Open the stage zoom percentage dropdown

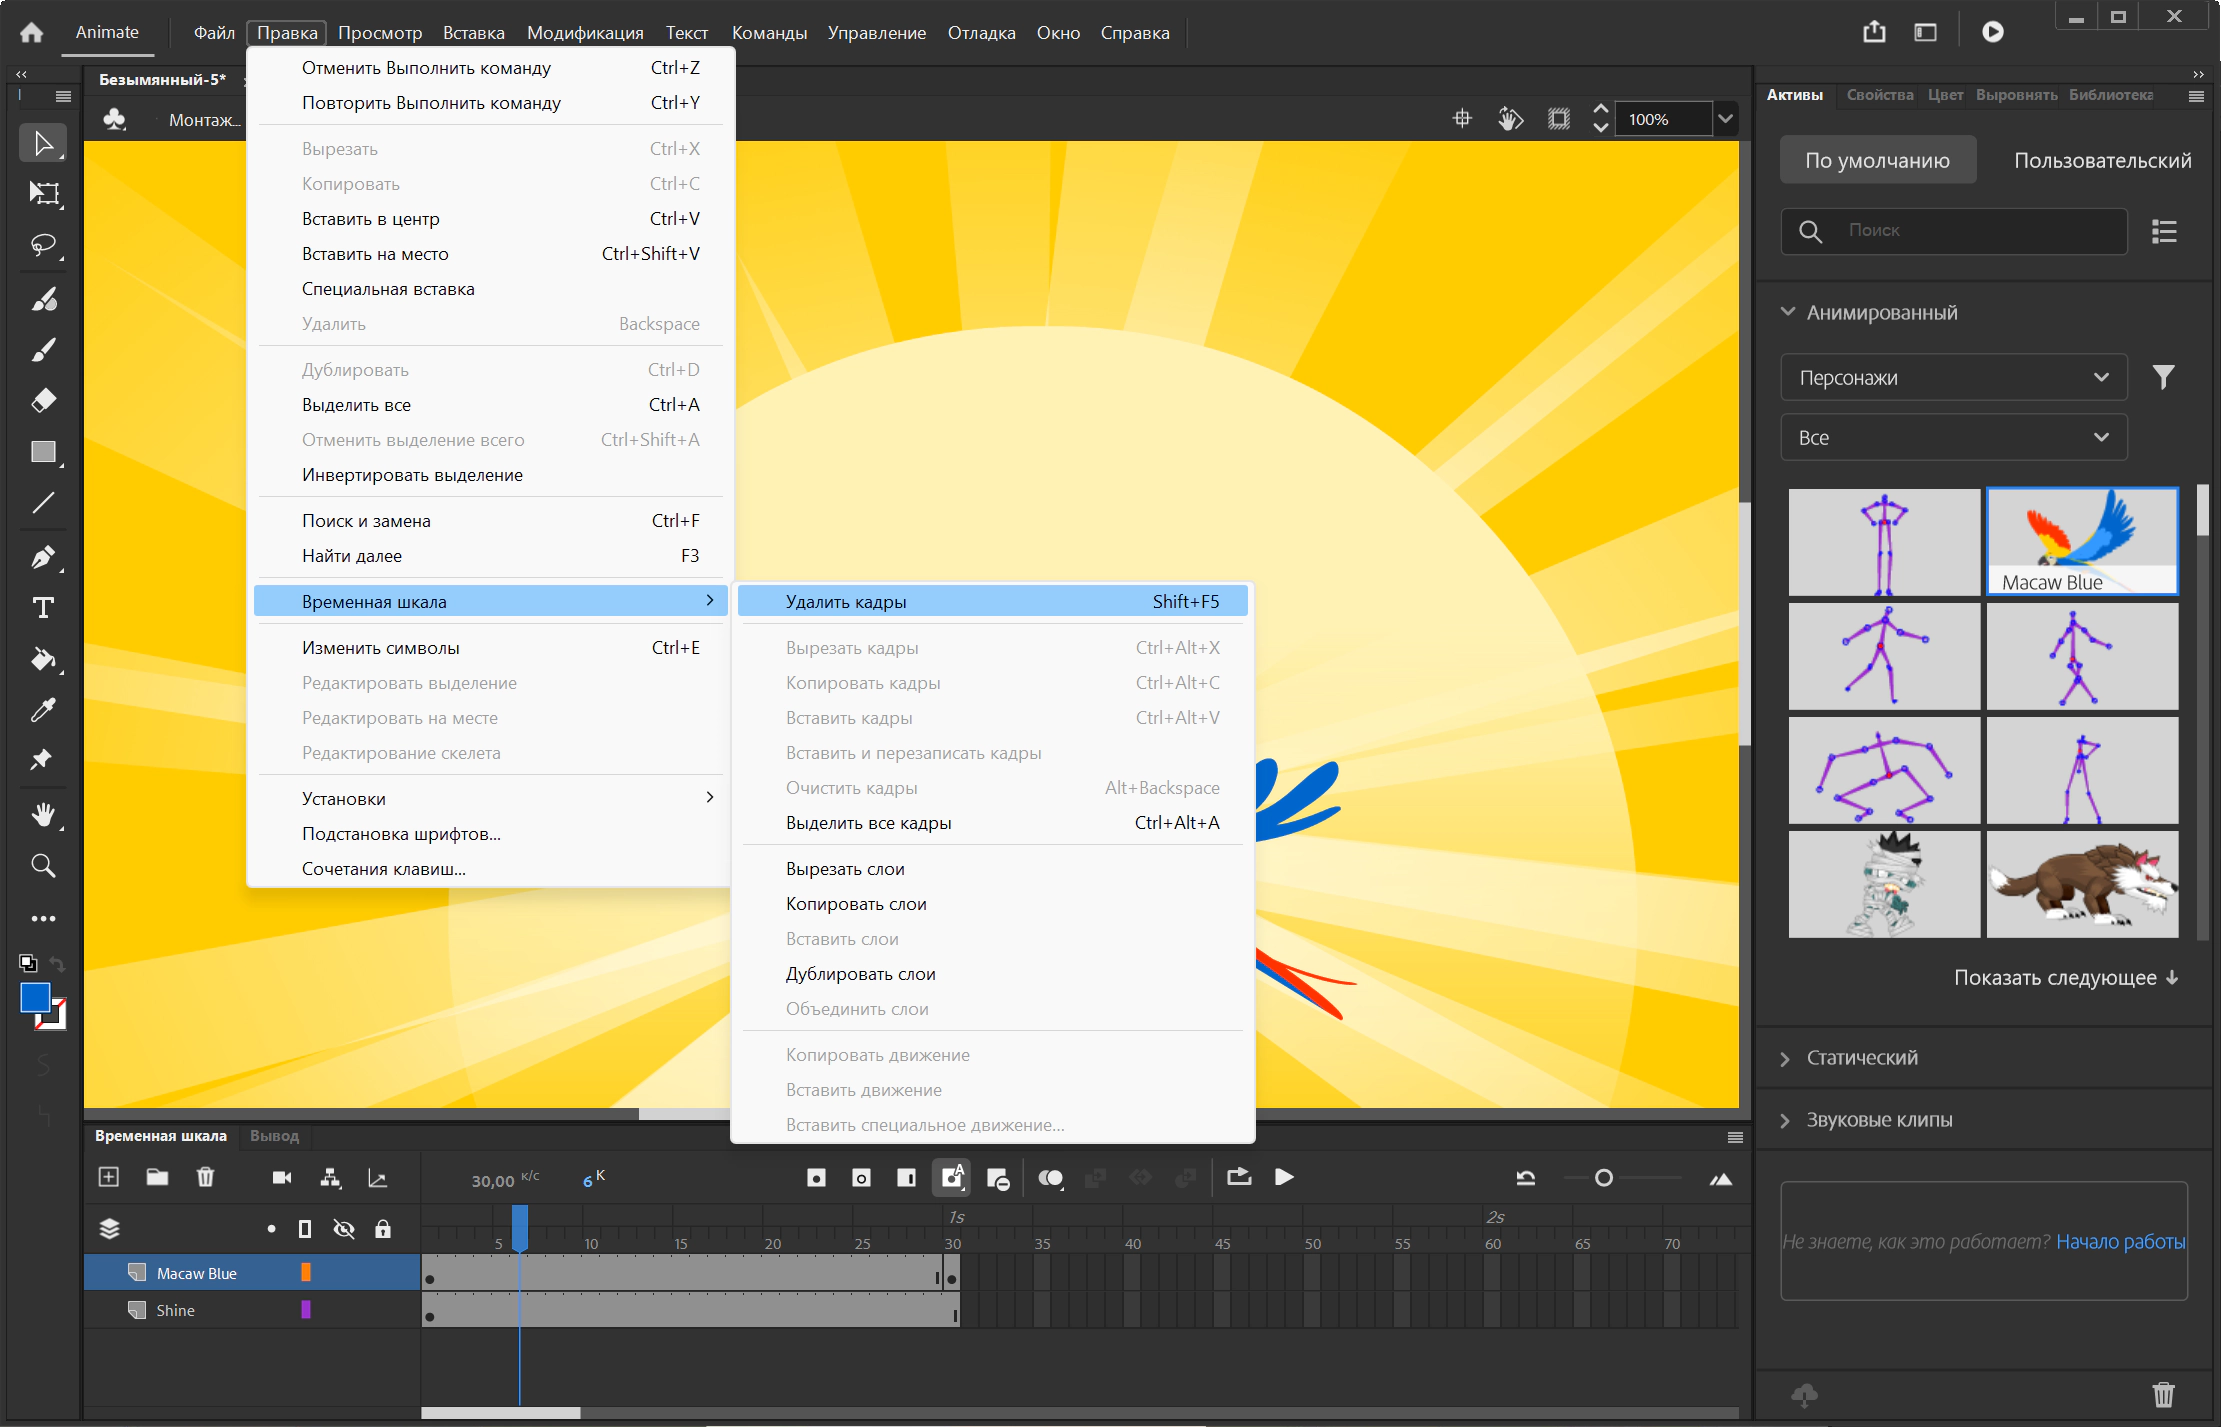tap(1725, 119)
